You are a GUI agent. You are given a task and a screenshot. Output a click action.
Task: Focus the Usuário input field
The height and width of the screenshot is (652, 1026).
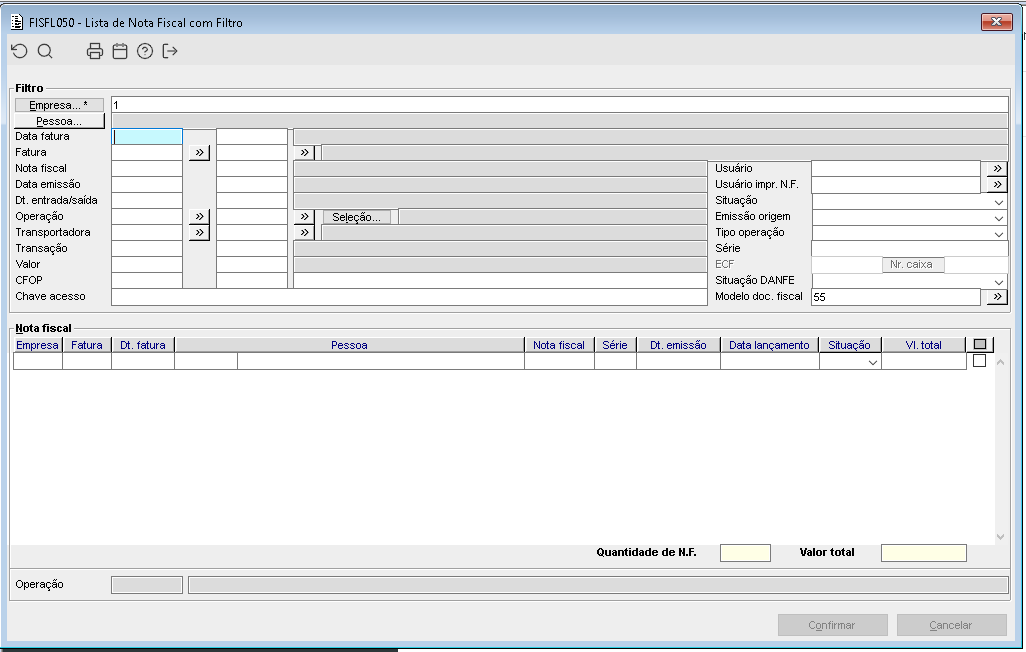click(x=896, y=169)
